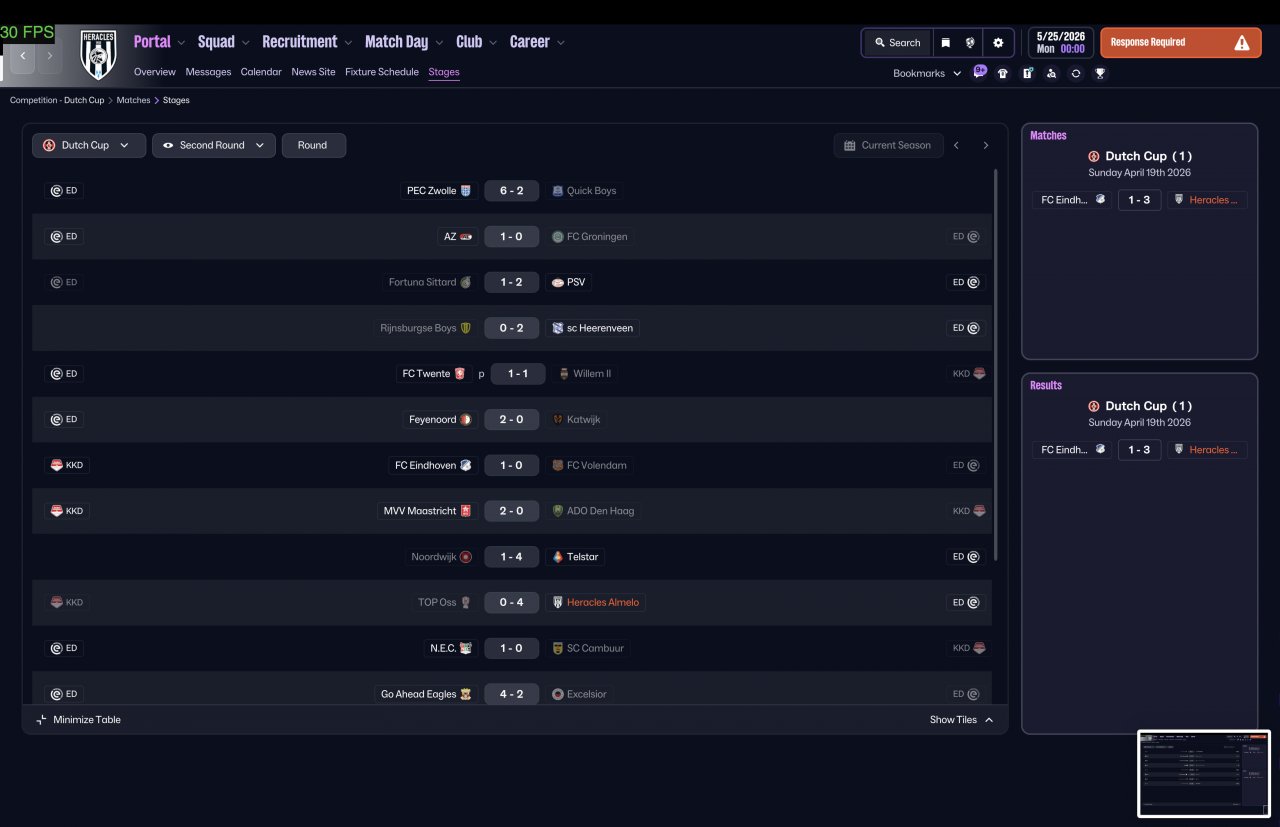
Task: Click the Dutch Cup ( 1 ) heading under Matches
Action: (1148, 156)
